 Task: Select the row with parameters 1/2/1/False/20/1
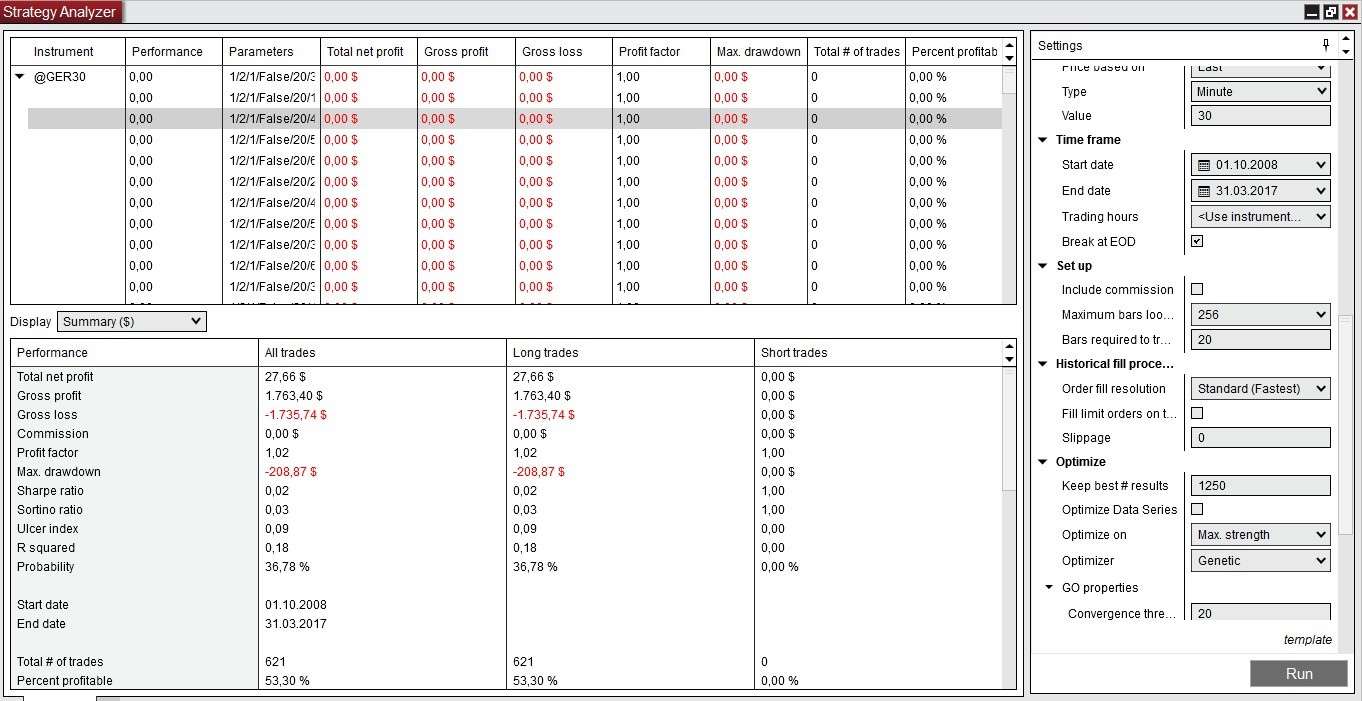(x=514, y=98)
